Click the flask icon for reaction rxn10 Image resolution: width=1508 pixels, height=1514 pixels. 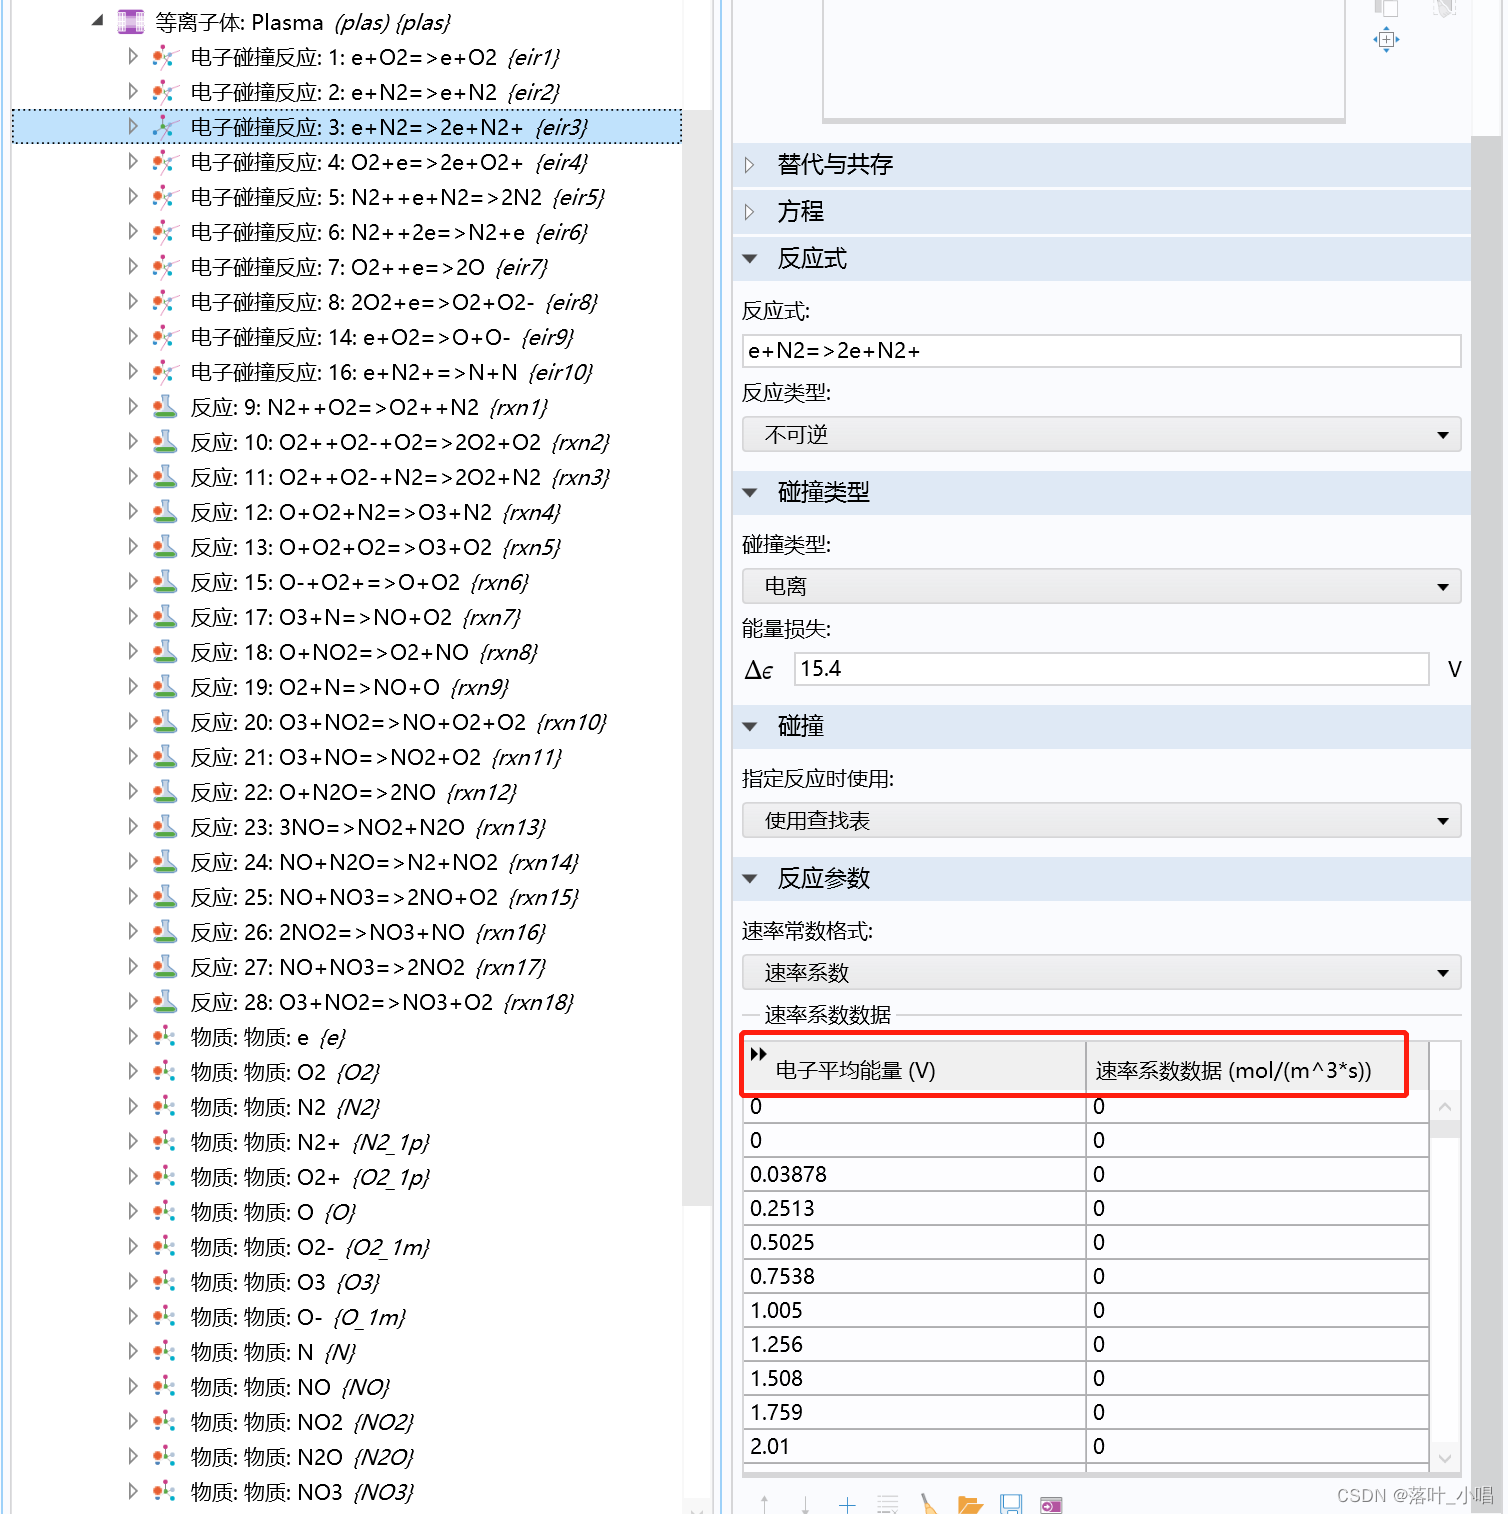165,722
